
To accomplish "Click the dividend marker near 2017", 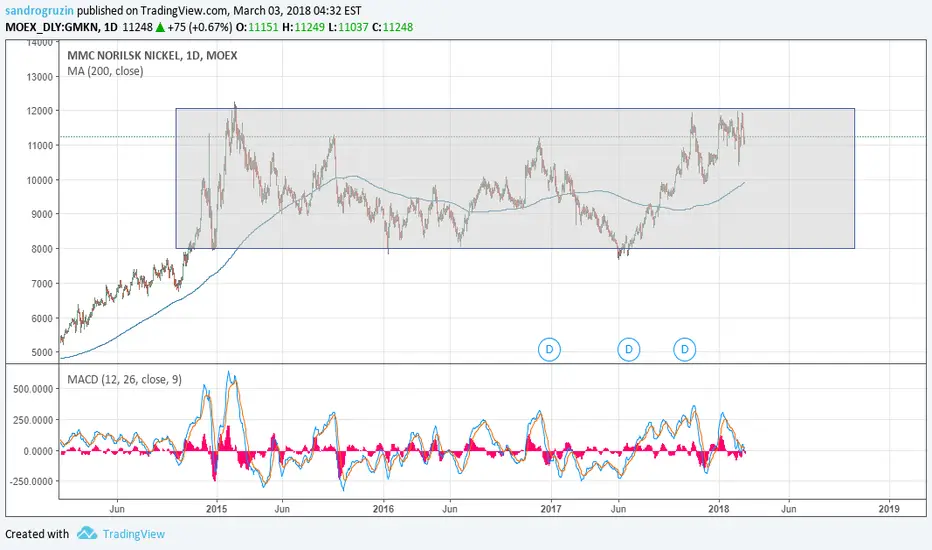I will pos(549,349).
